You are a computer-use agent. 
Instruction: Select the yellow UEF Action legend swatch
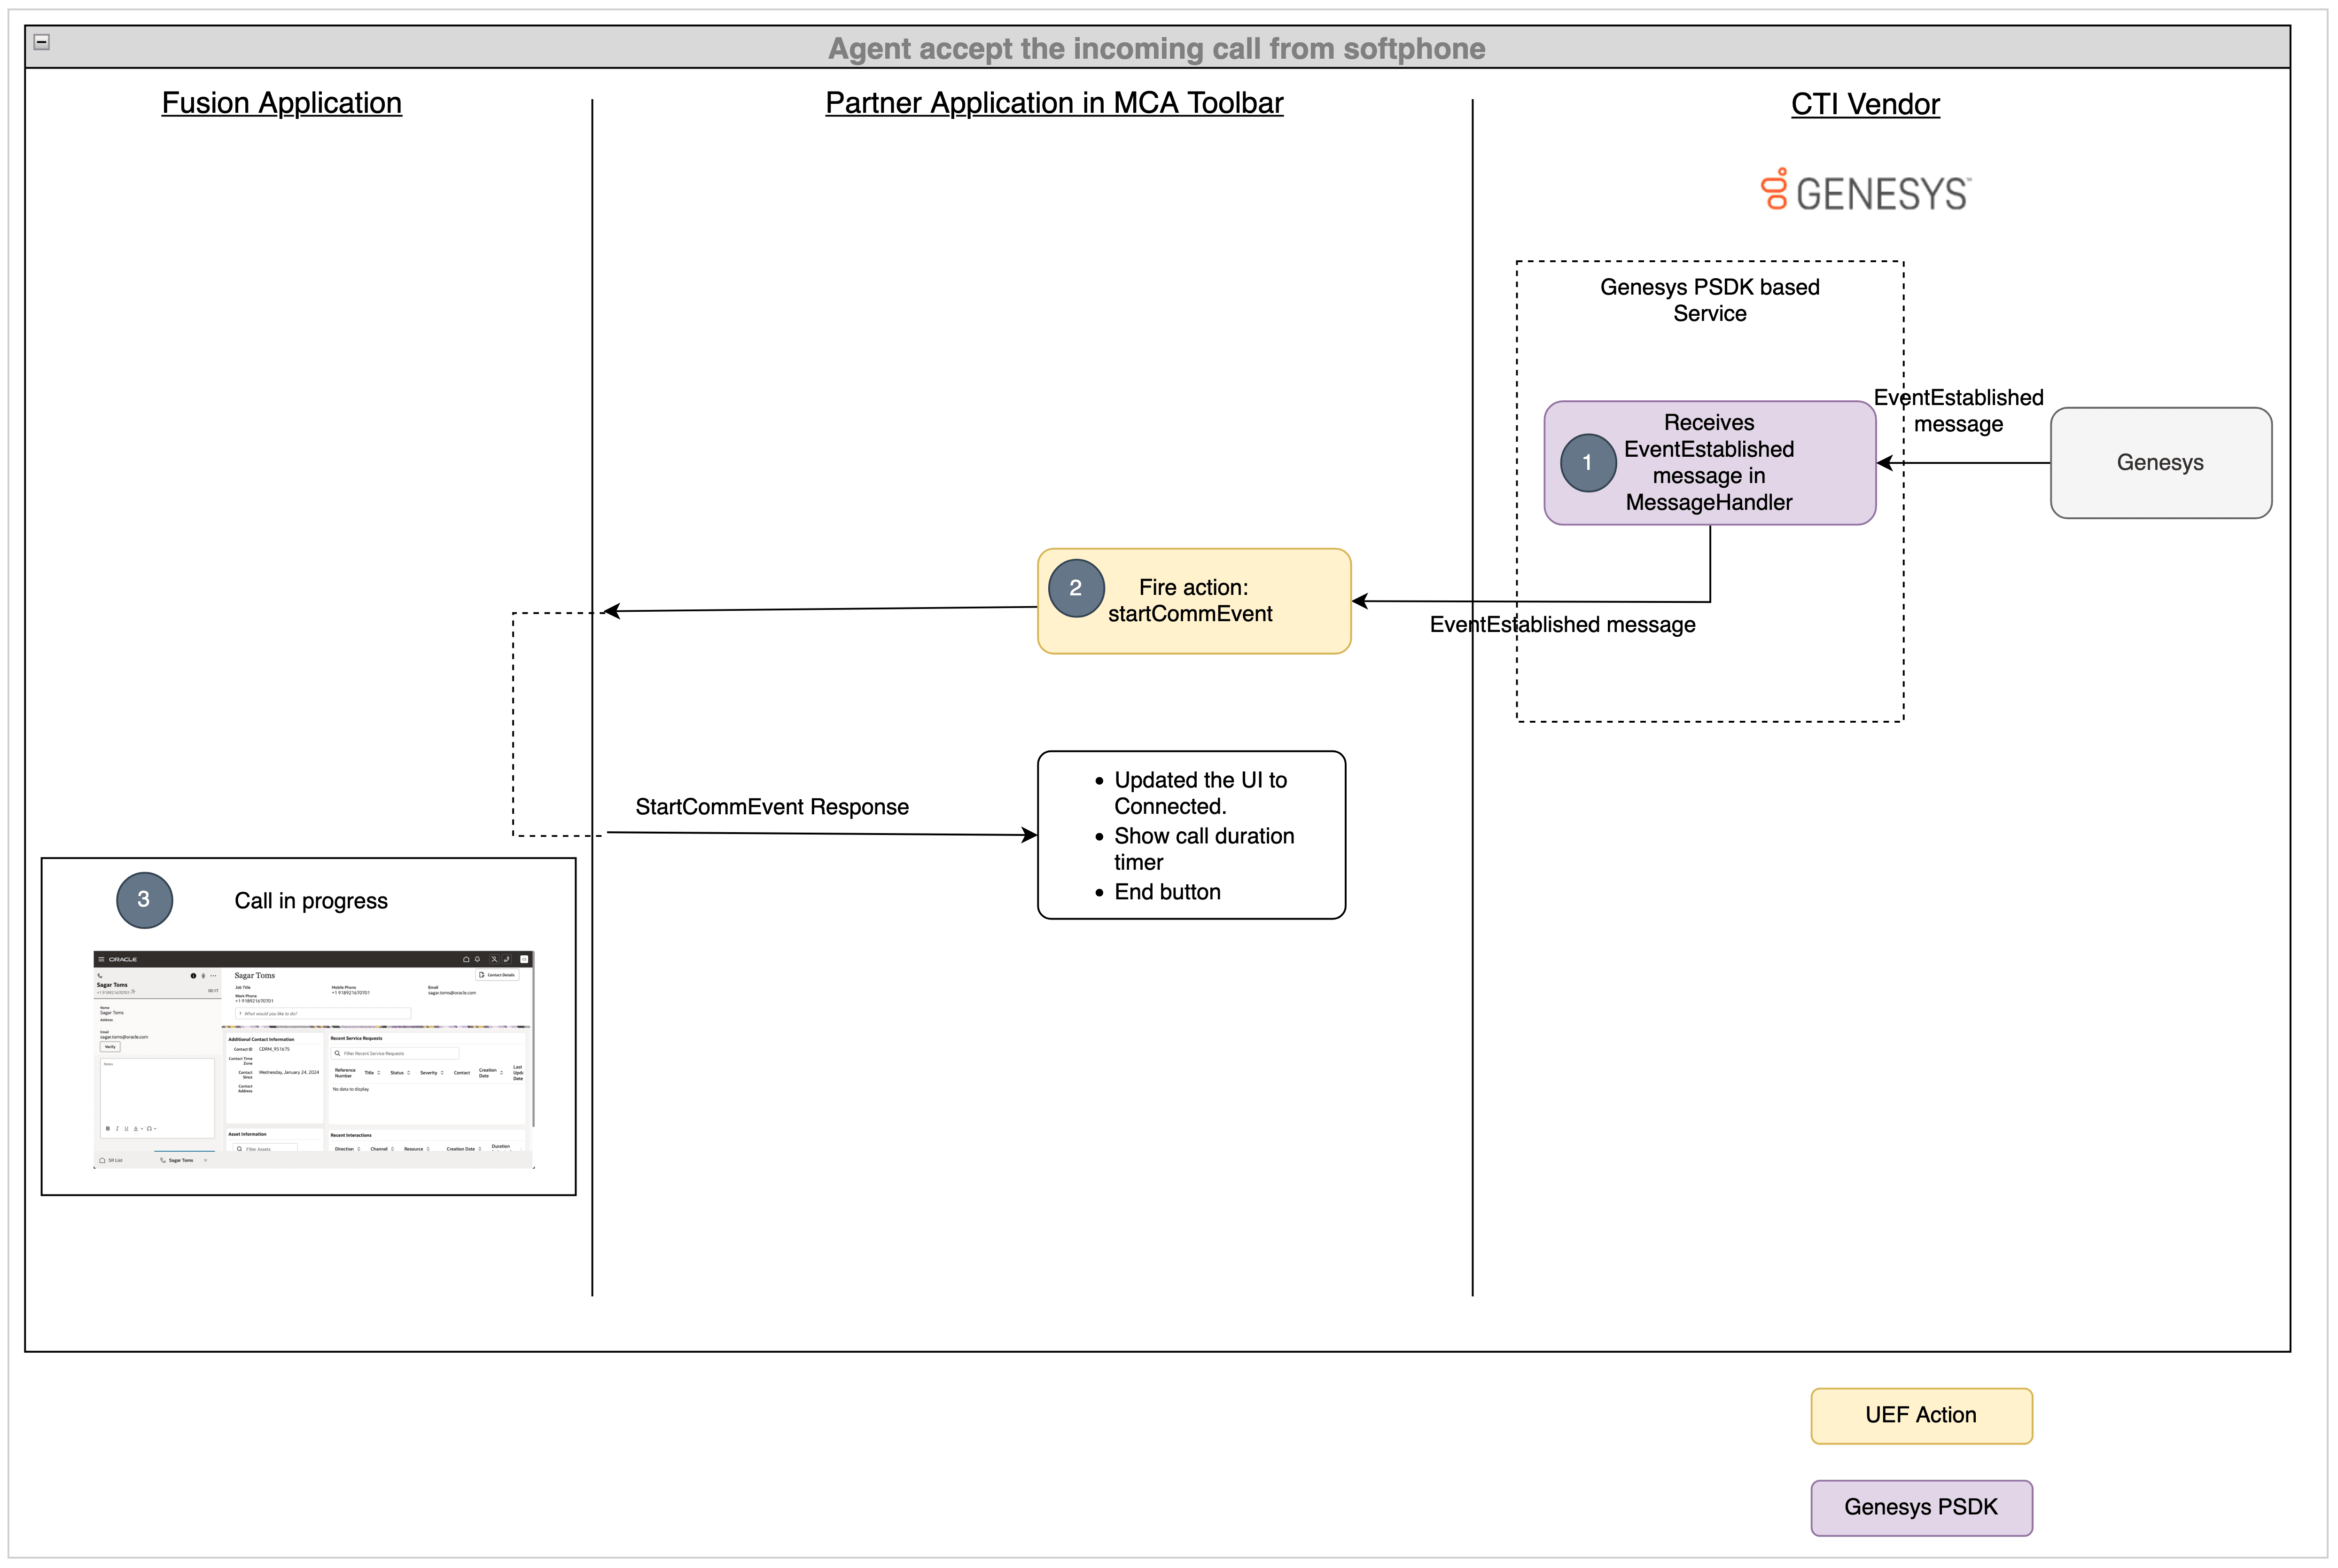point(1920,1415)
